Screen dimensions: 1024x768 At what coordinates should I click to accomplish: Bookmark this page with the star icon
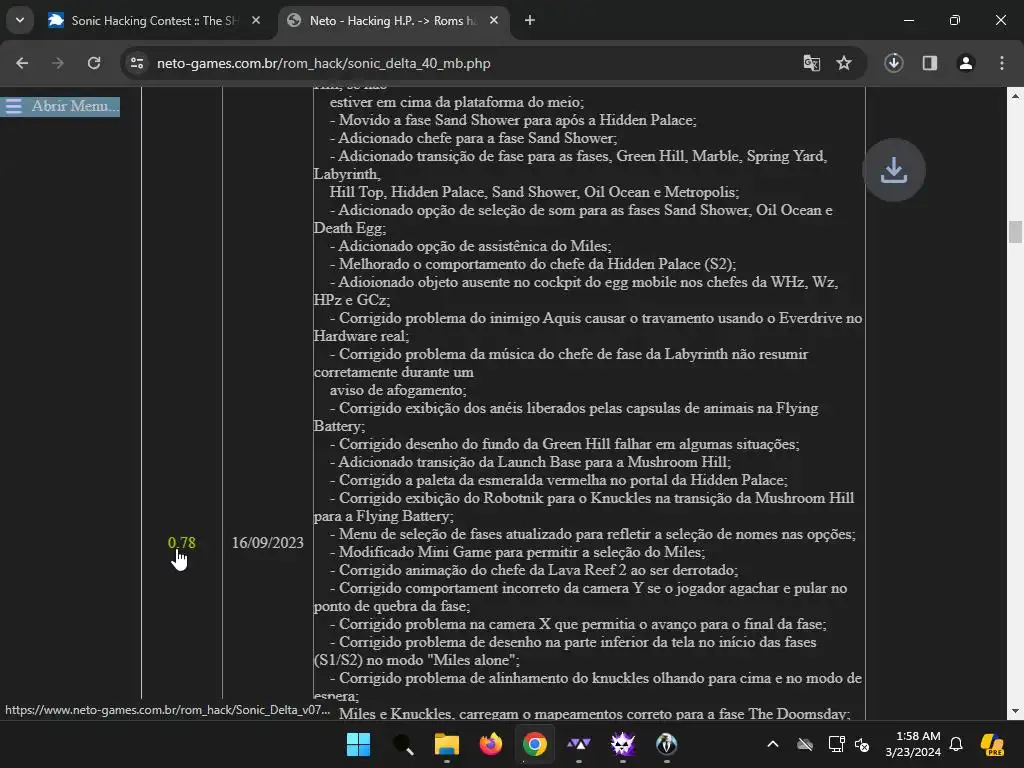844,63
